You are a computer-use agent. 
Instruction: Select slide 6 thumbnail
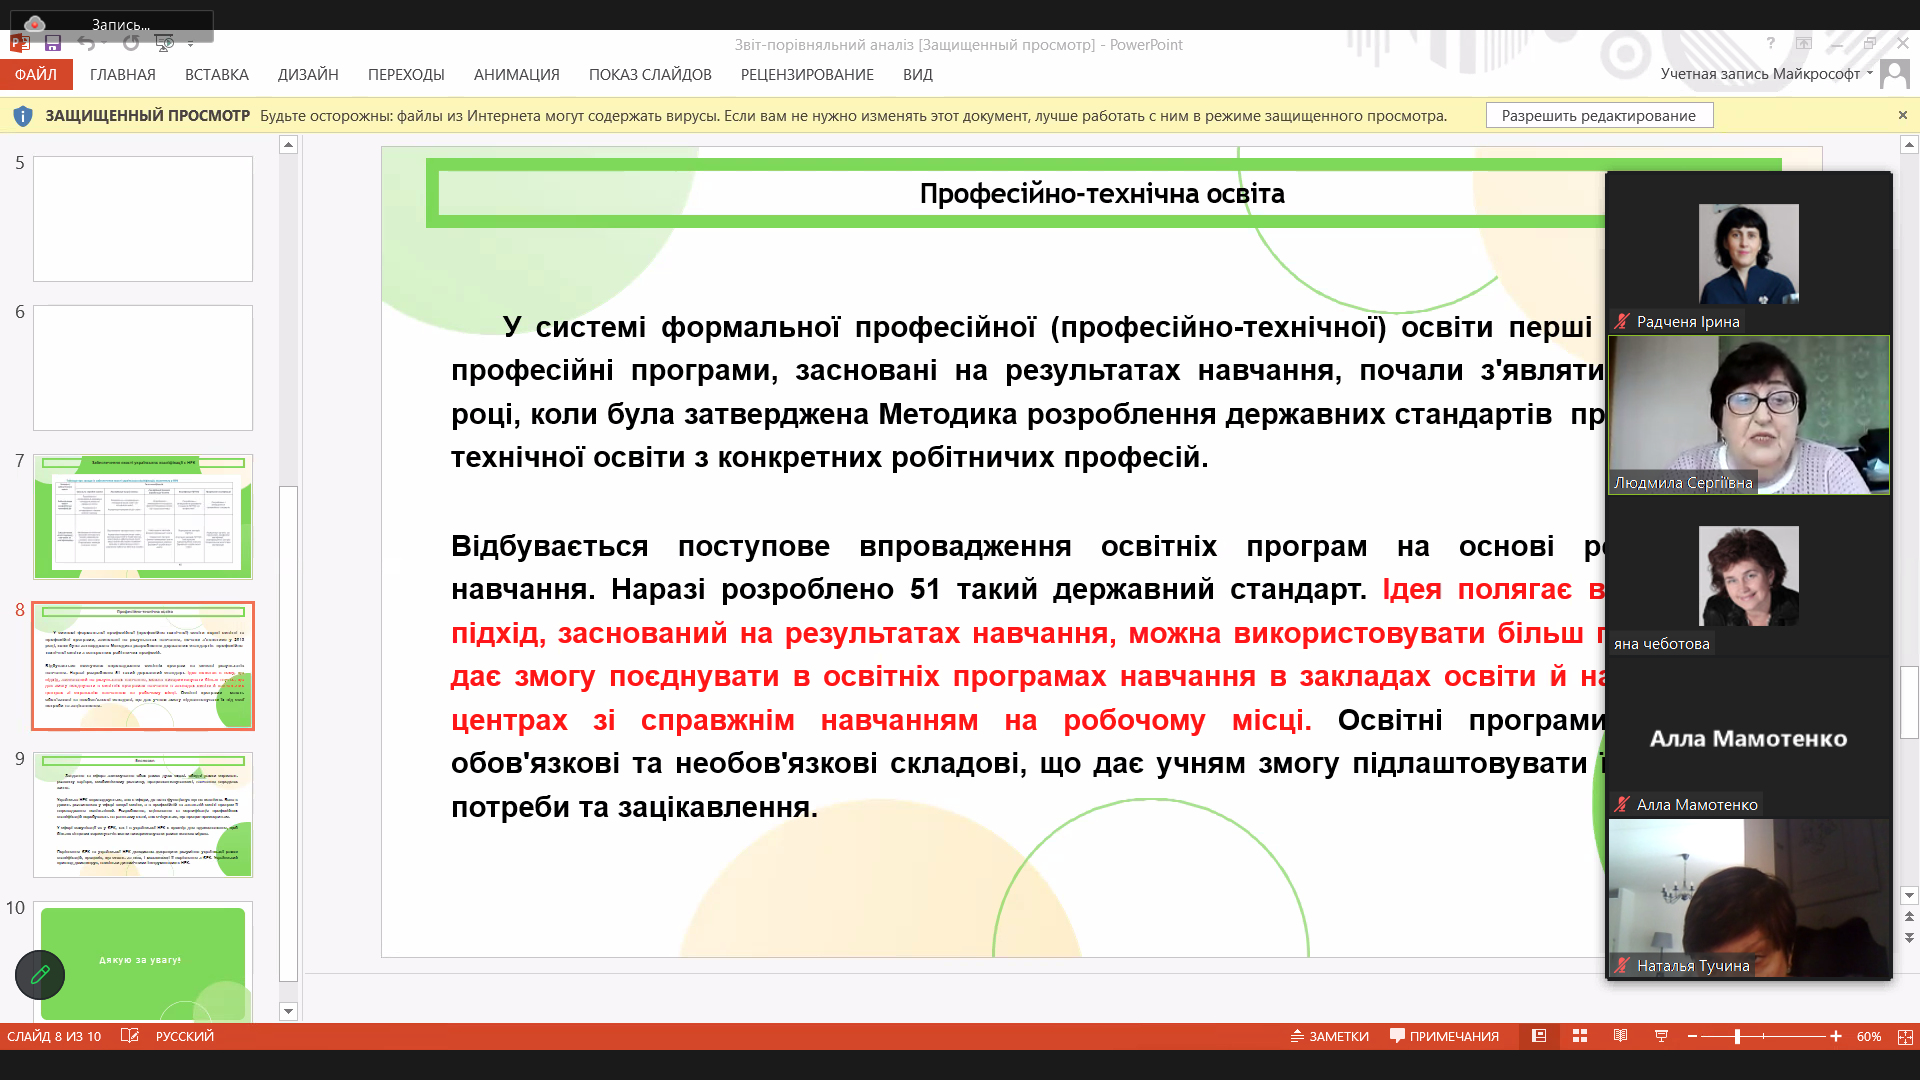tap(143, 368)
